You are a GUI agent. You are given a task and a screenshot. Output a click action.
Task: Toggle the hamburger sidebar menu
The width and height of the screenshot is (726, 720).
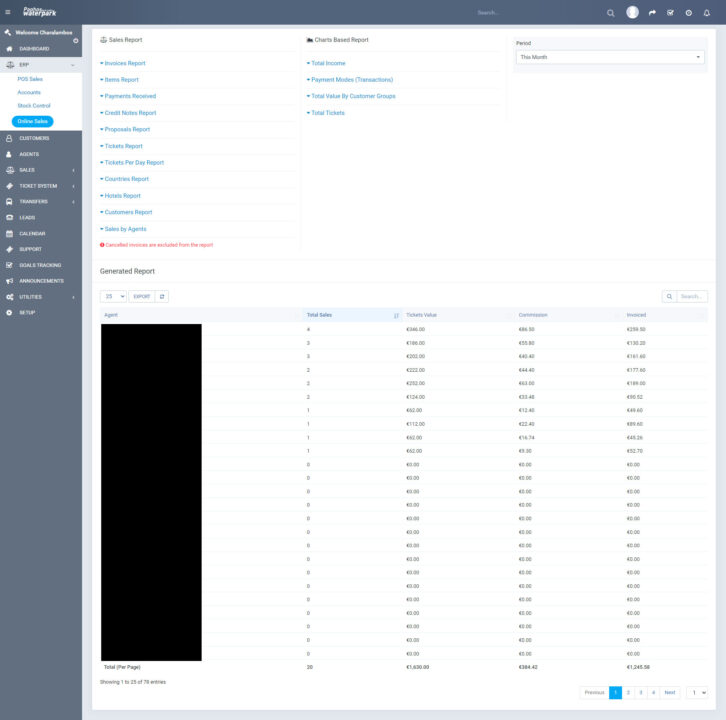click(8, 12)
